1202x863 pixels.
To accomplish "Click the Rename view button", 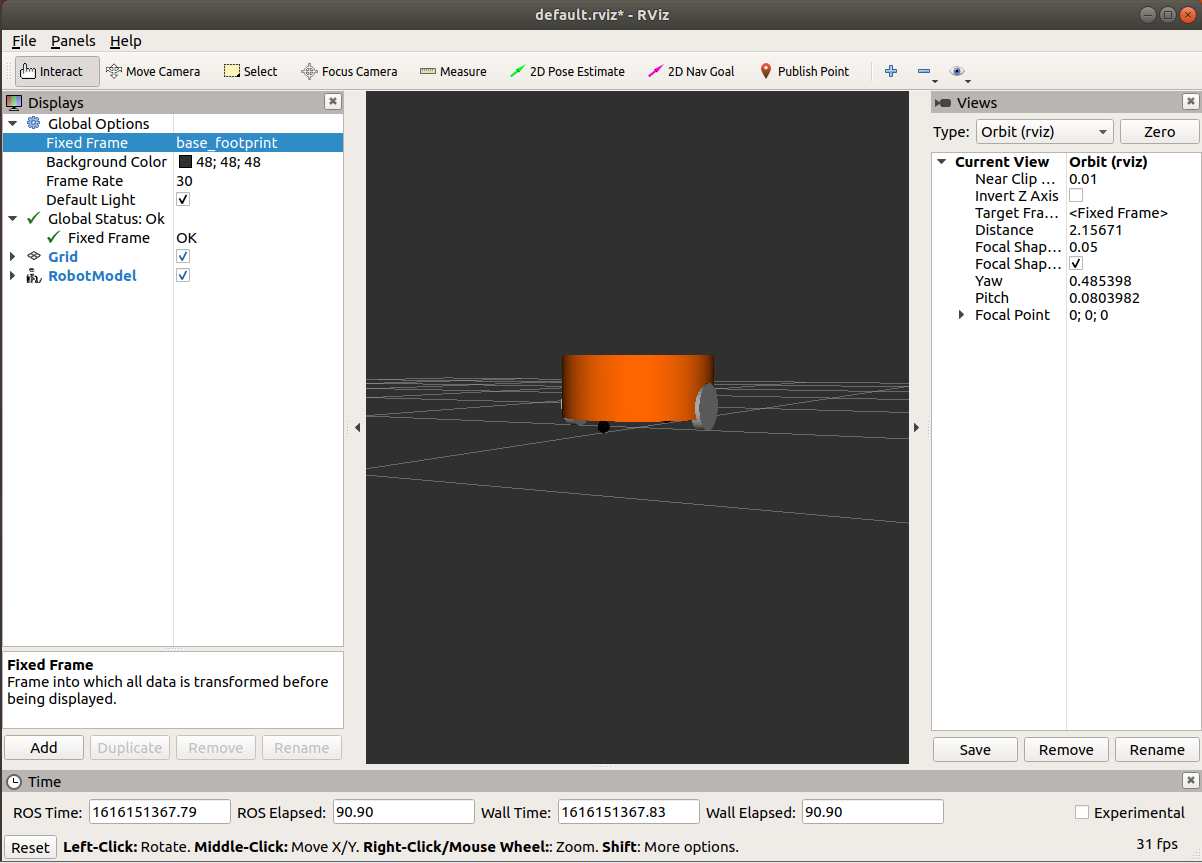I will click(x=1157, y=749).
